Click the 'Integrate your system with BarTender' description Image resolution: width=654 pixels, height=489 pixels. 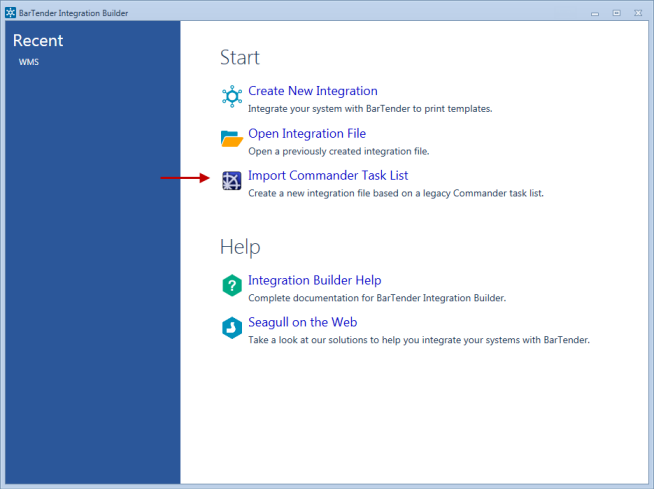pos(370,109)
